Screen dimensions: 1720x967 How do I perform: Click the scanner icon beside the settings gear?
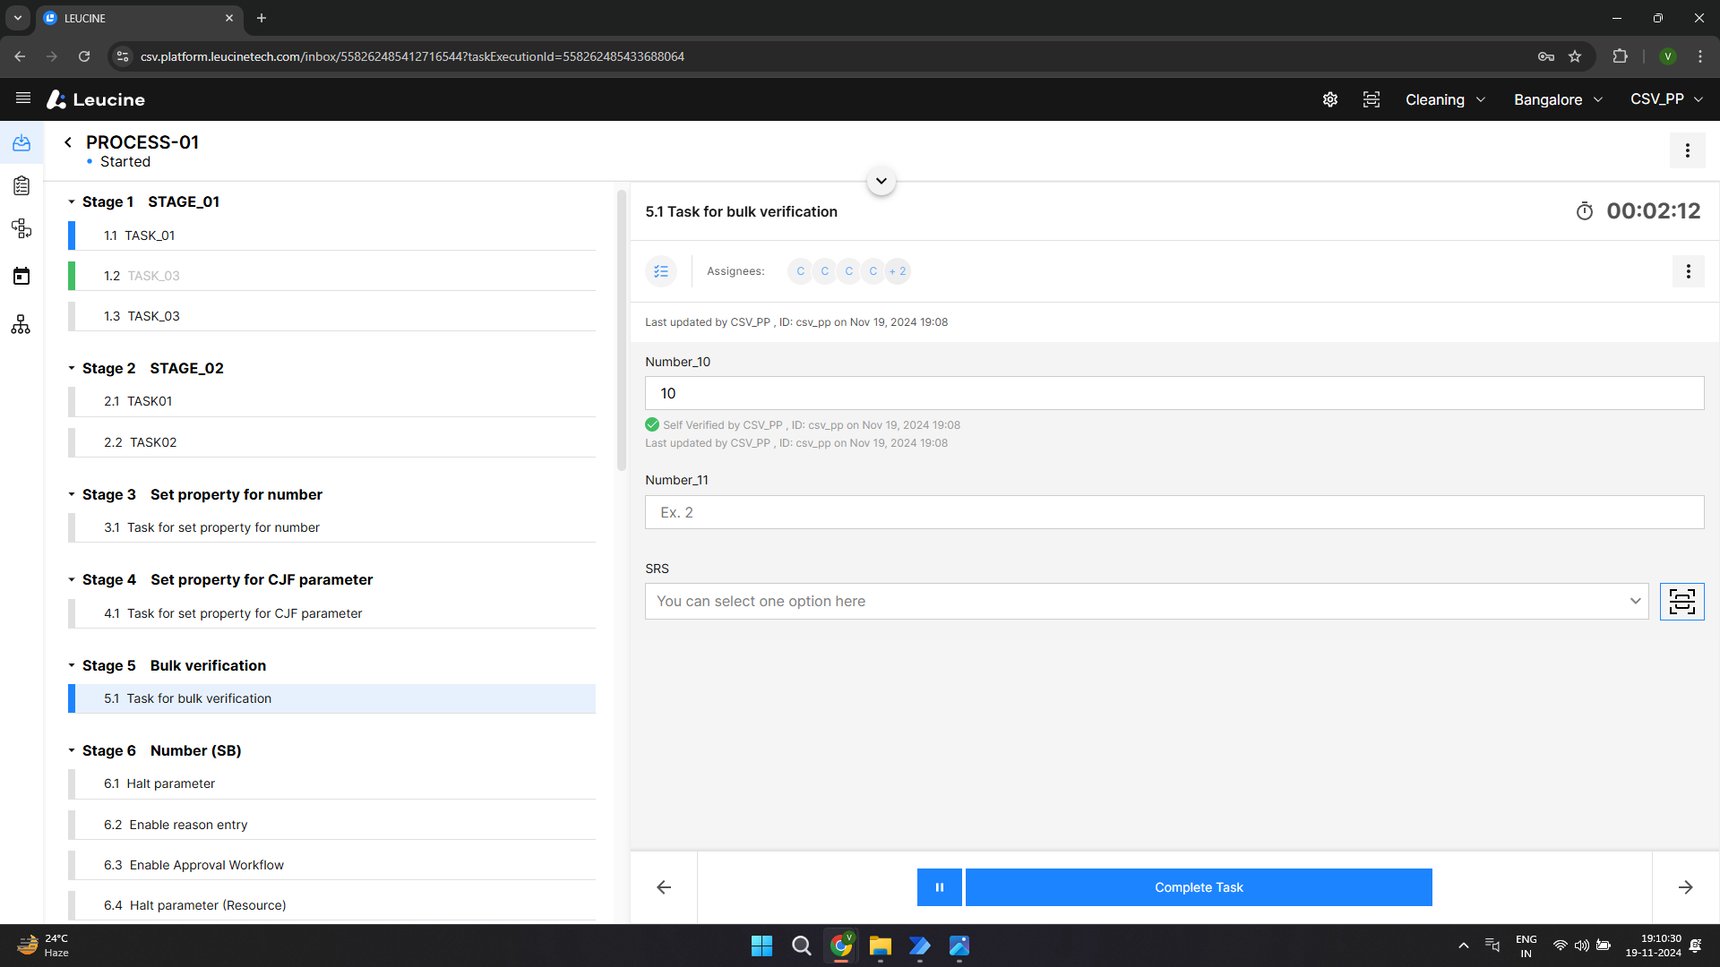click(1371, 99)
